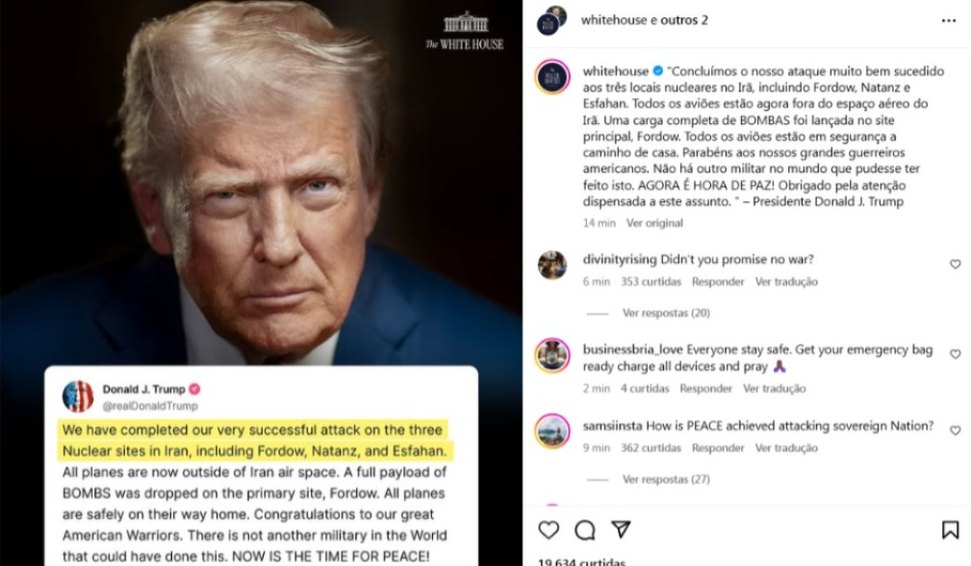Share post via paper plane icon
Screen dimensions: 971x566
click(621, 529)
